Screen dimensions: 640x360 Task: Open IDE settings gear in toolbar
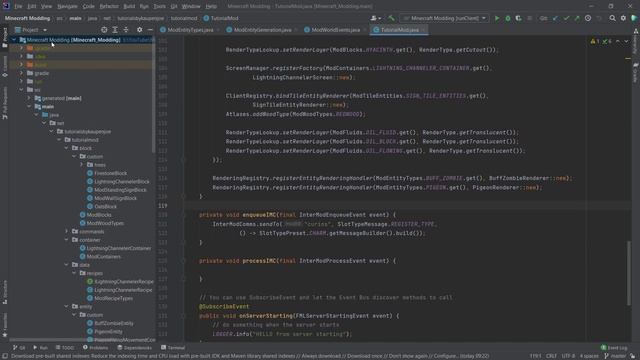pyautogui.click(x=623, y=18)
